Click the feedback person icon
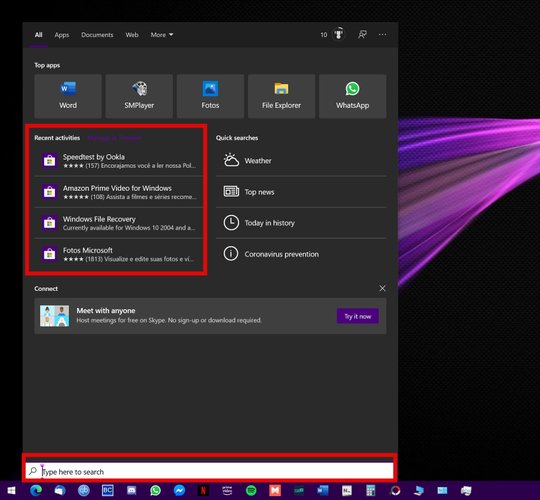The image size is (540, 500). pyautogui.click(x=362, y=34)
